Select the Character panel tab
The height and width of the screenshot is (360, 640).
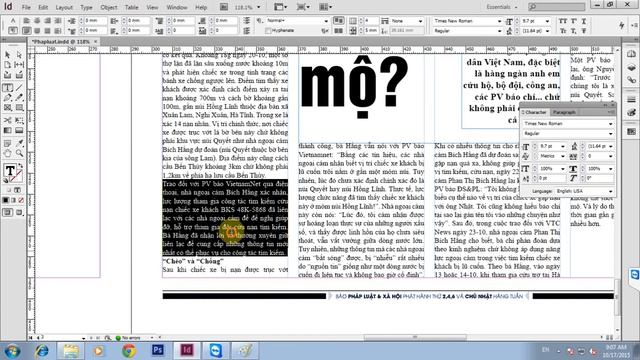535,112
